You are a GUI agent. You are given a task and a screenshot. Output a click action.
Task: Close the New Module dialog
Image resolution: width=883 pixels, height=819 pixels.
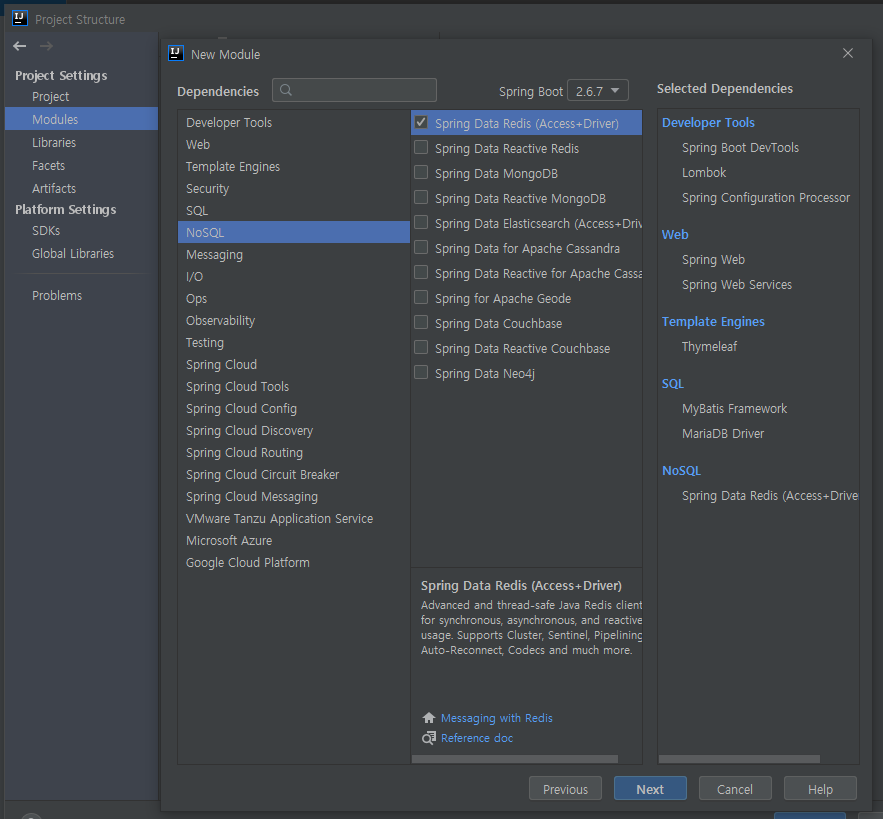point(848,53)
